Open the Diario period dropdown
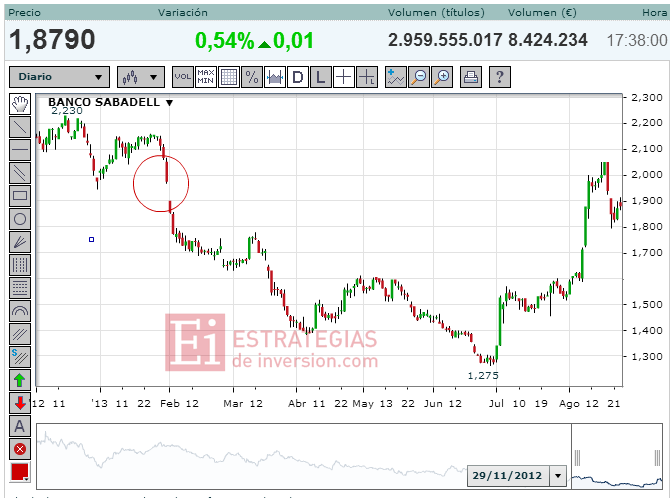Viewport: 672px width, 498px height. pos(60,77)
